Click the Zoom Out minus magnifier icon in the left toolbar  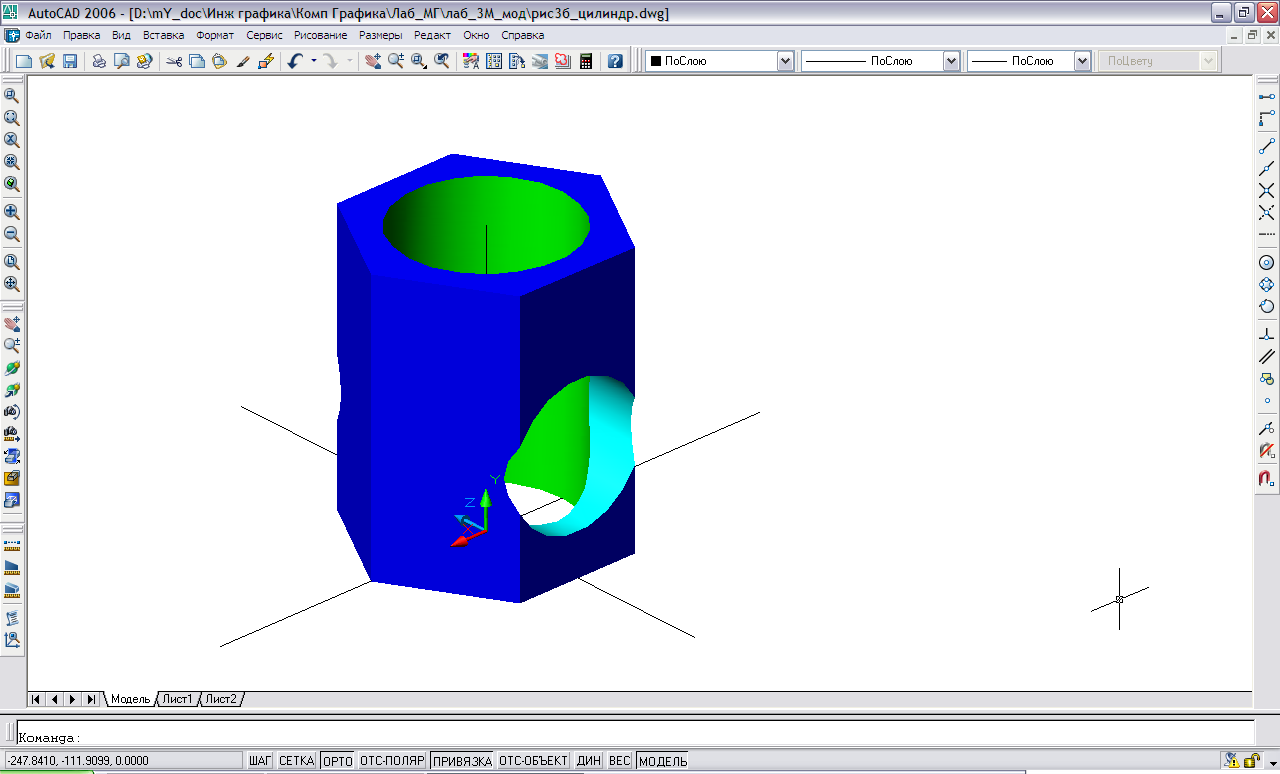pyautogui.click(x=12, y=235)
